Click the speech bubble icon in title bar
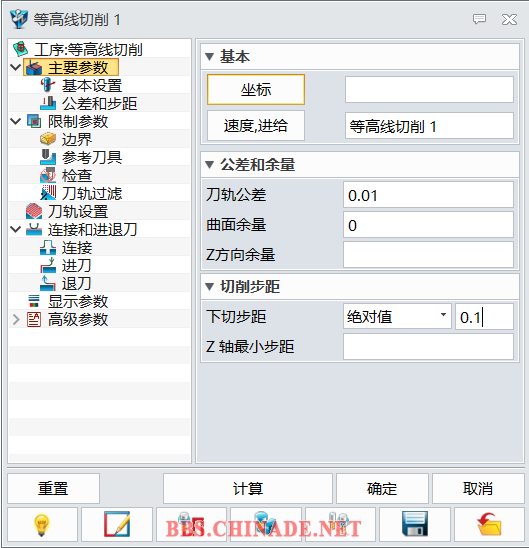 pyautogui.click(x=479, y=19)
